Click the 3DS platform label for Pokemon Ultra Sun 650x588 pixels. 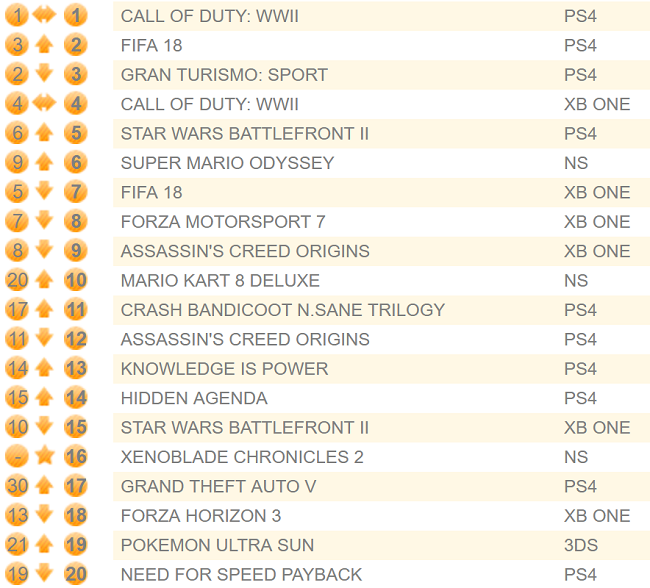(581, 546)
